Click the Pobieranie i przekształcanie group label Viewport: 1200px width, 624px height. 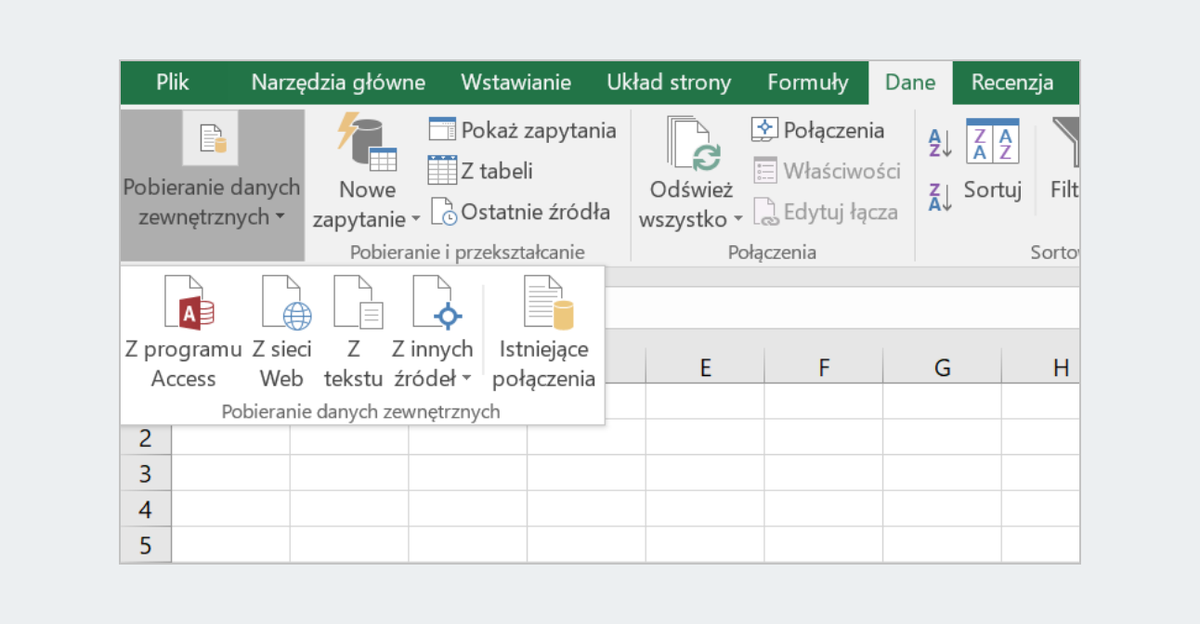467,252
